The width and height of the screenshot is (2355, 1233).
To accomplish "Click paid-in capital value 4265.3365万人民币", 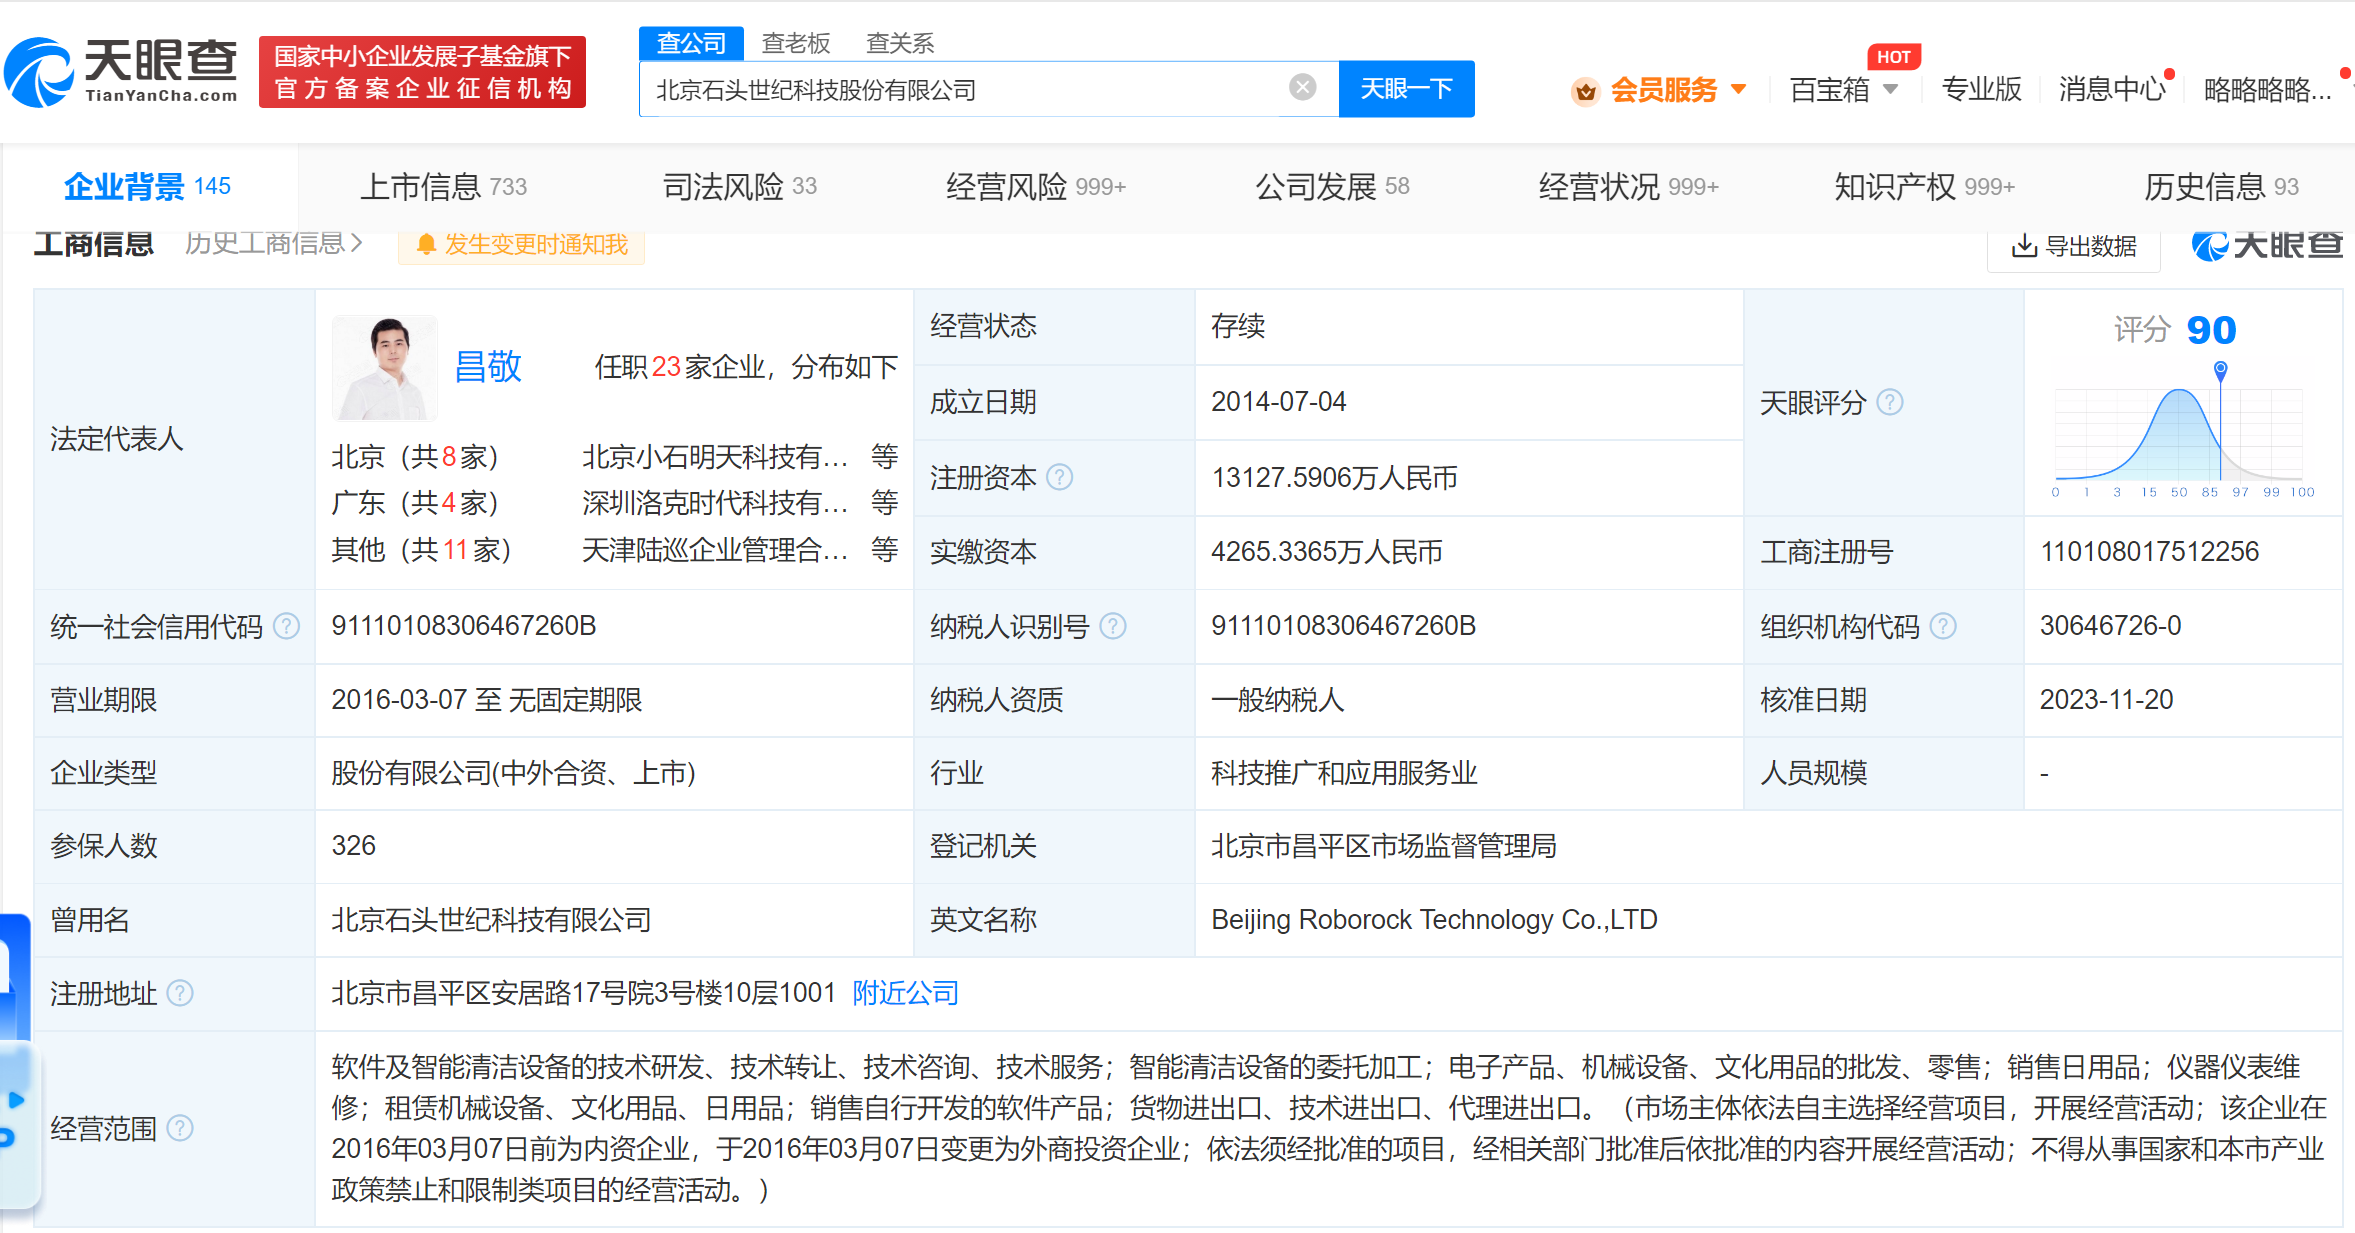I will tap(1327, 552).
